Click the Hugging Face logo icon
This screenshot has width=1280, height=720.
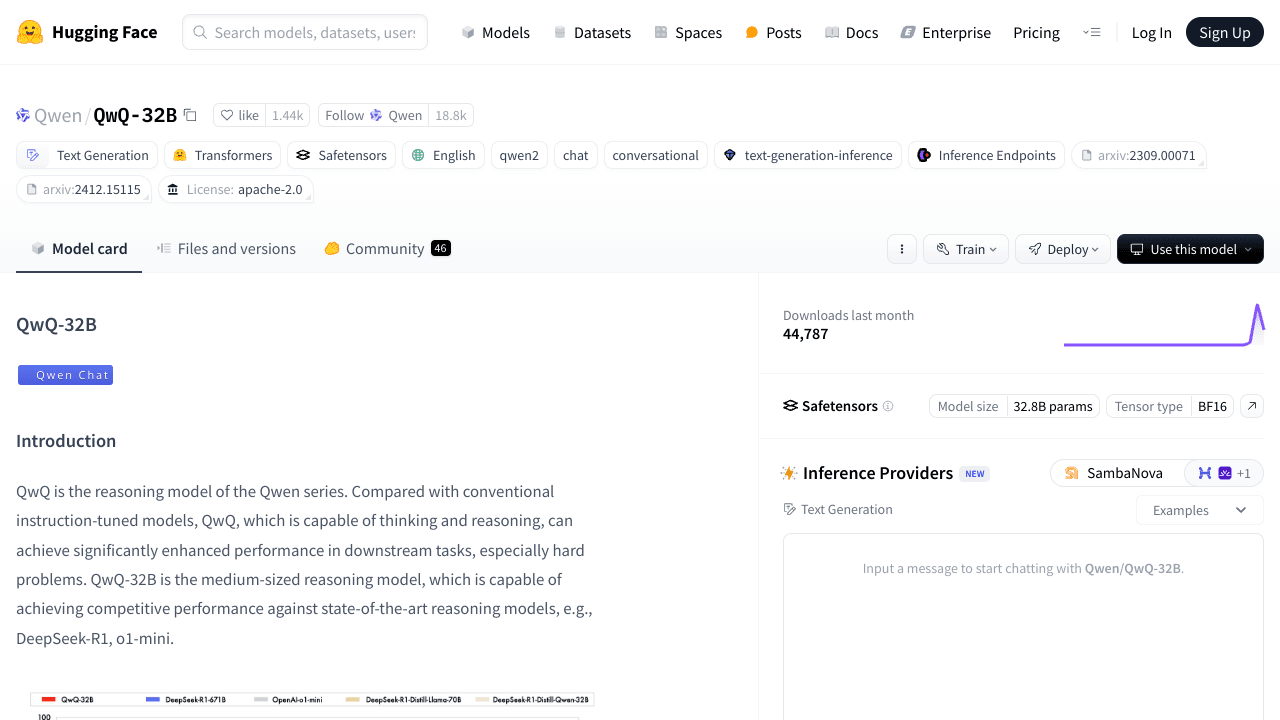pyautogui.click(x=30, y=32)
